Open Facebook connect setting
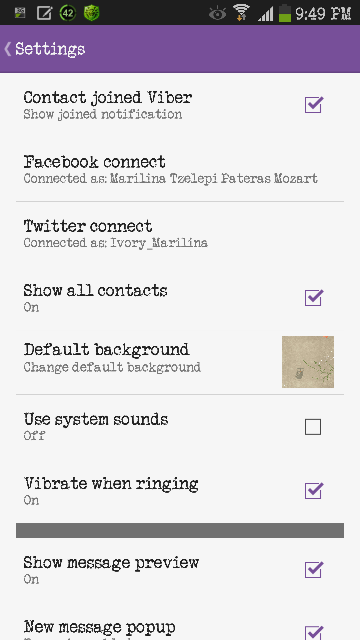The image size is (360, 640). pos(180,169)
